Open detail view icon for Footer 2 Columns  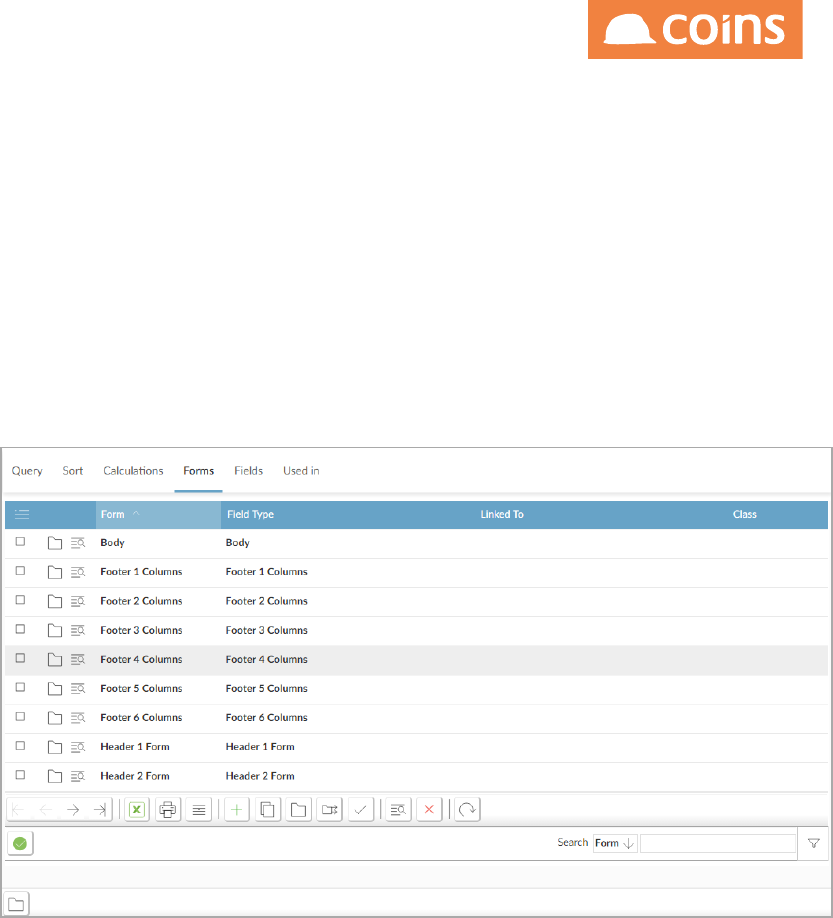[78, 601]
